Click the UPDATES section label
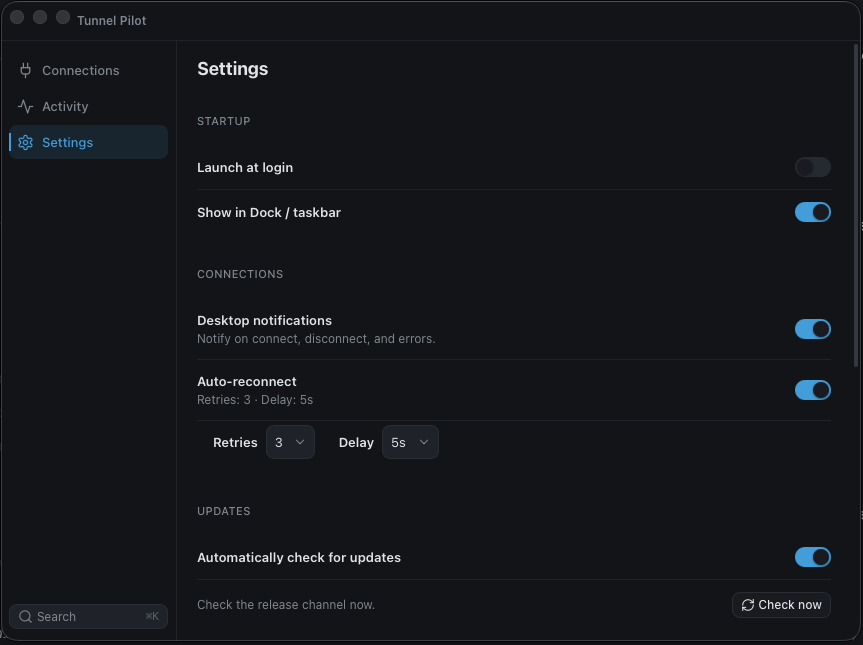The image size is (863, 645). (x=223, y=511)
